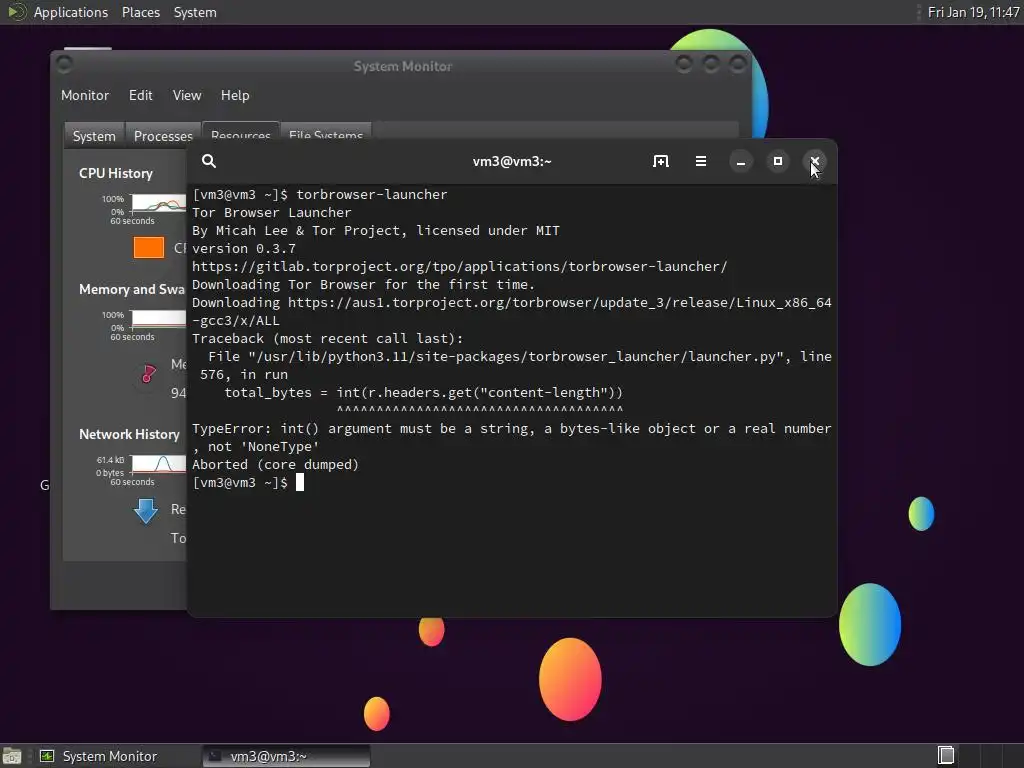
Task: Open the Places menu in top panel
Action: (x=140, y=12)
